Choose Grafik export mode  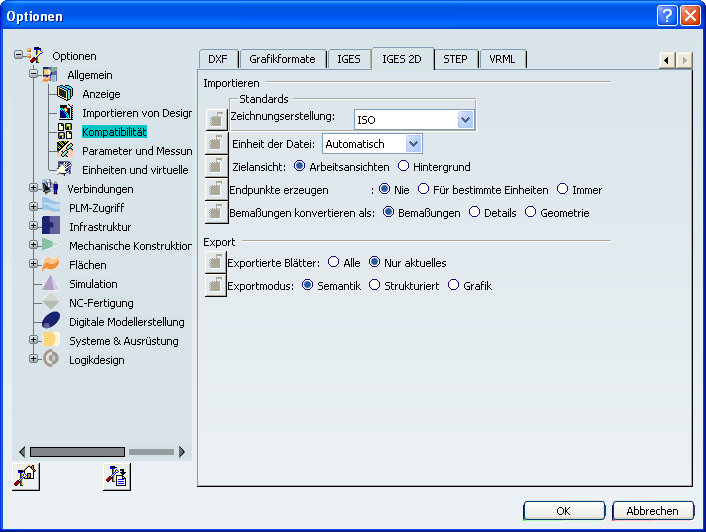454,286
